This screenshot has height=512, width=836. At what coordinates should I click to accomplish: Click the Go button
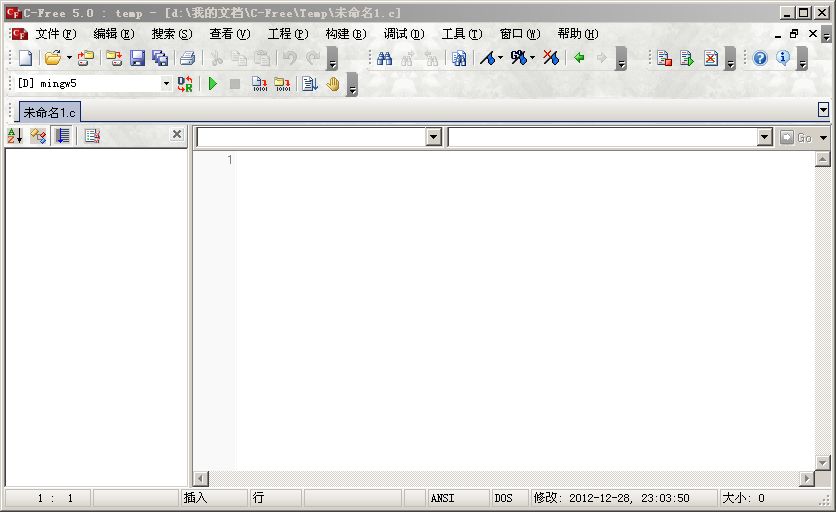[796, 138]
